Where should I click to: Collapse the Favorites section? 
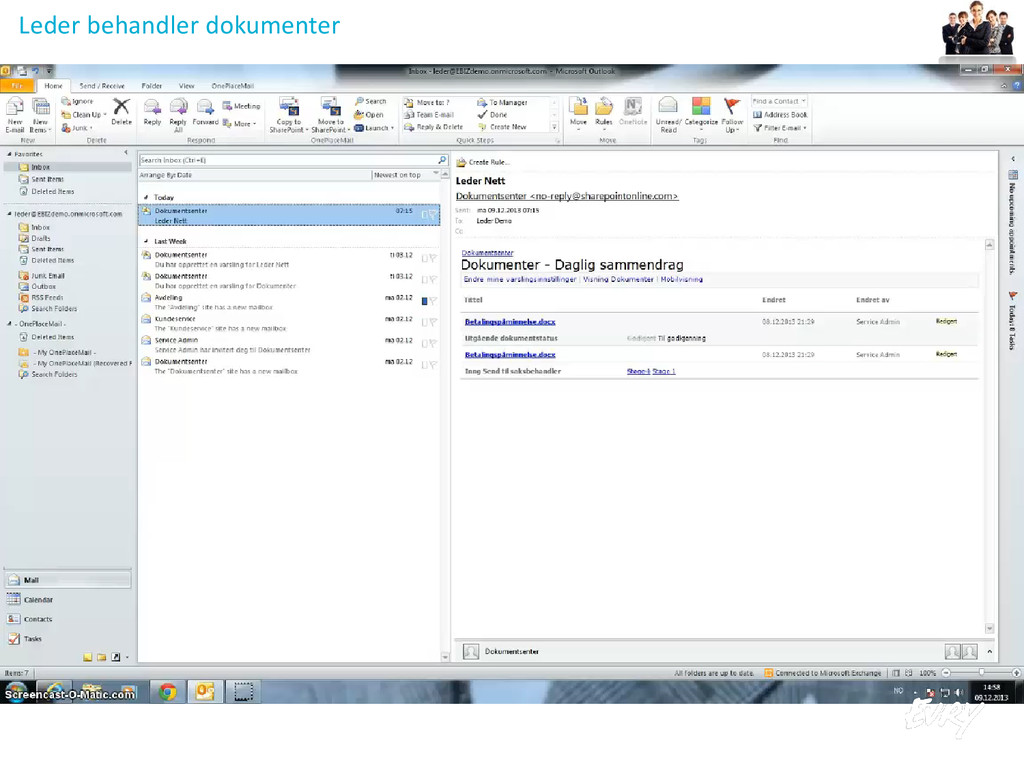point(10,154)
